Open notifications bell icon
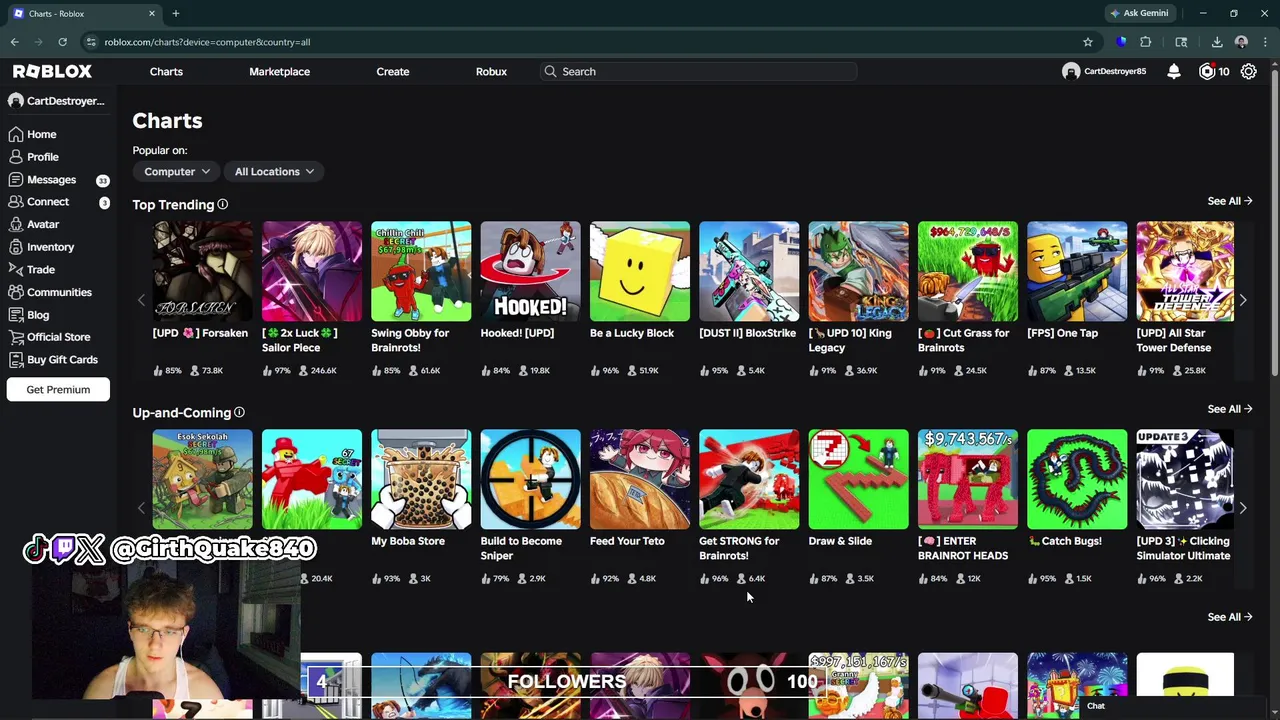 (x=1174, y=71)
